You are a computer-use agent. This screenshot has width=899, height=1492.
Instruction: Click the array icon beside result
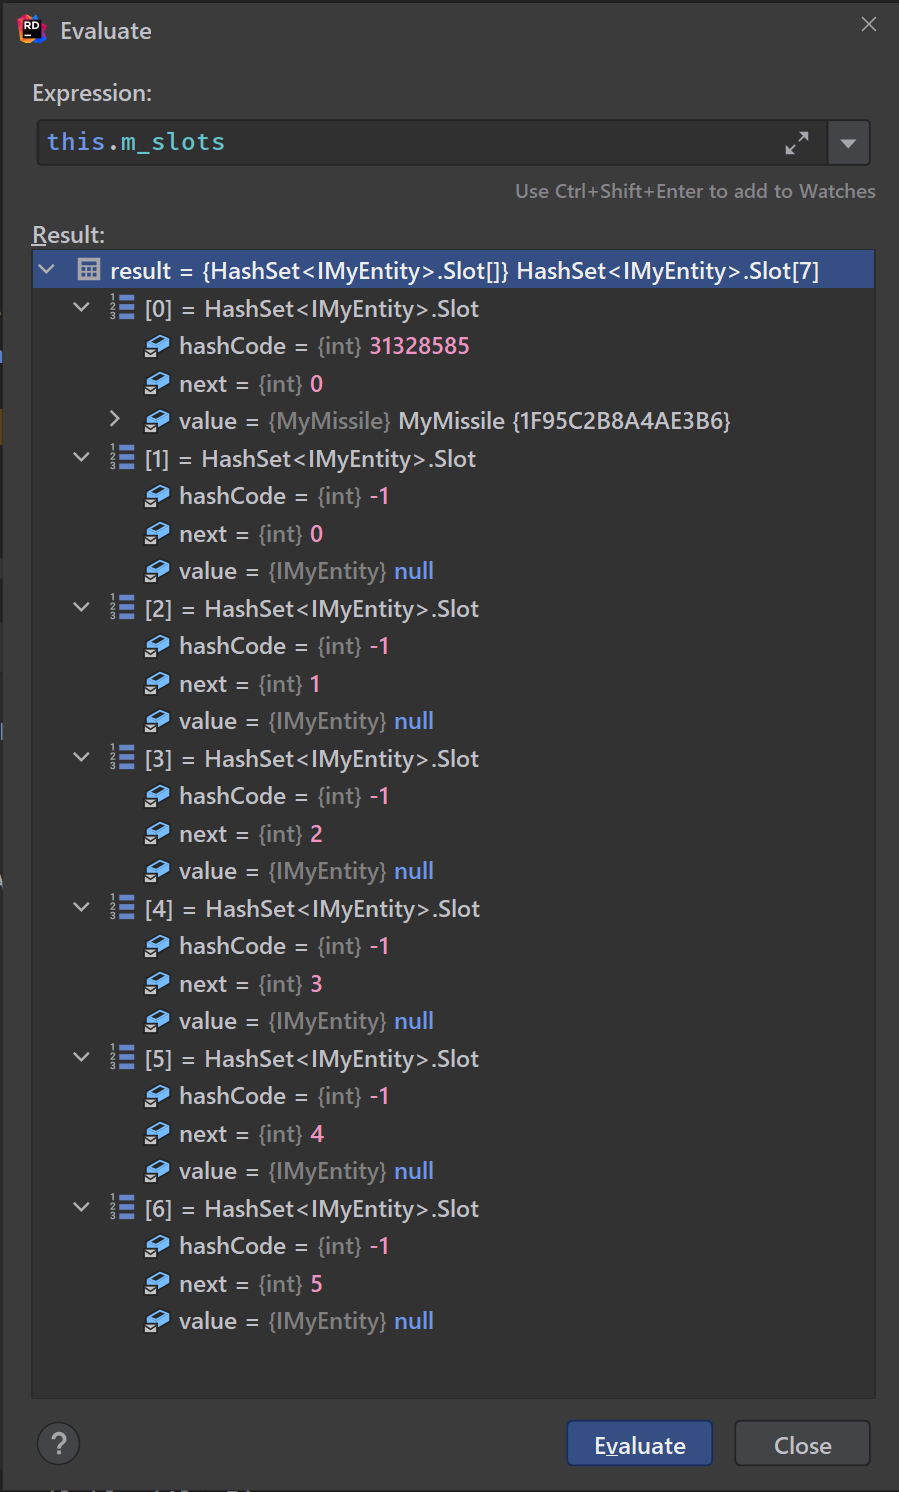pos(89,270)
